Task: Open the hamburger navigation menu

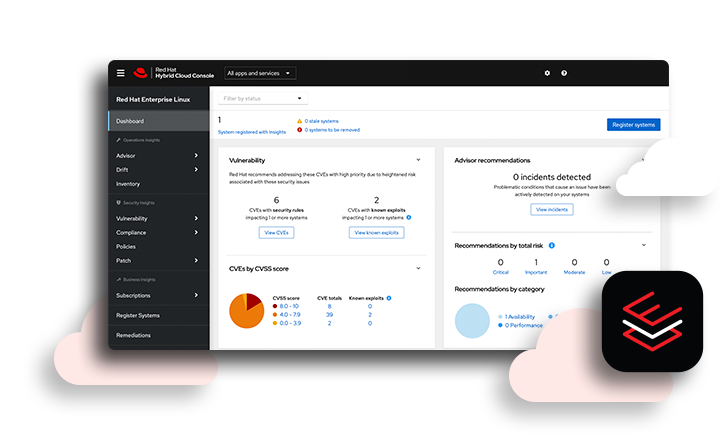Action: (120, 73)
